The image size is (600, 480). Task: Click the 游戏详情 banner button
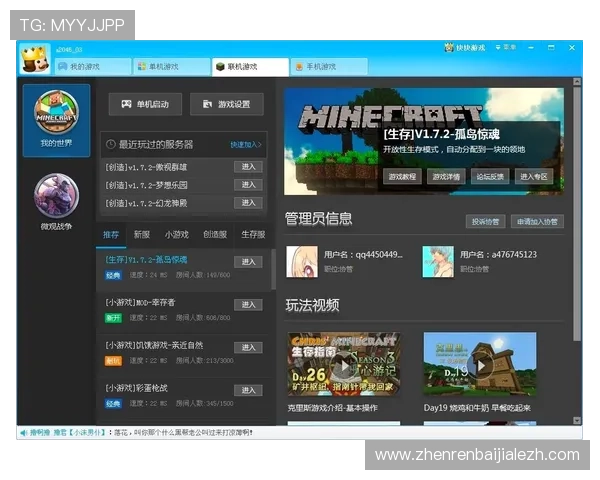[446, 176]
